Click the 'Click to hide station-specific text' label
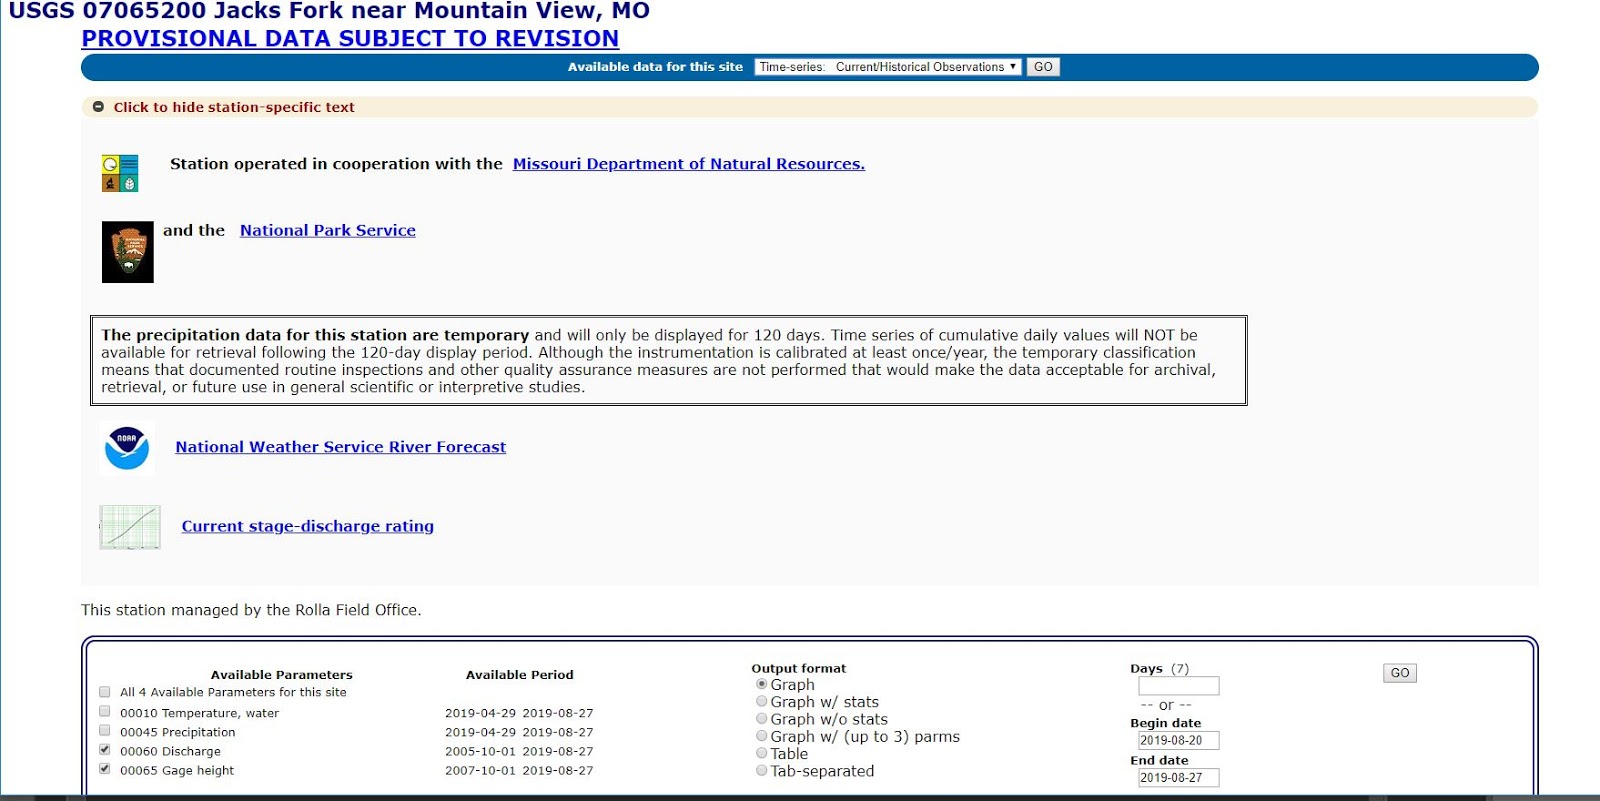1600x801 pixels. 234,107
